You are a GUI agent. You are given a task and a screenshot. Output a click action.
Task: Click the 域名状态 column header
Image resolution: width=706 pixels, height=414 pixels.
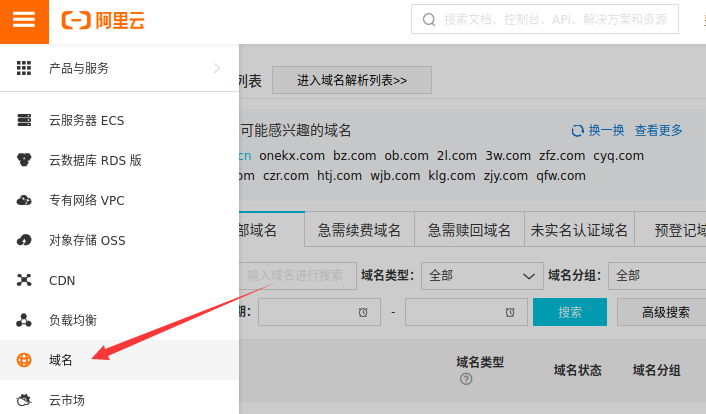[x=578, y=370]
